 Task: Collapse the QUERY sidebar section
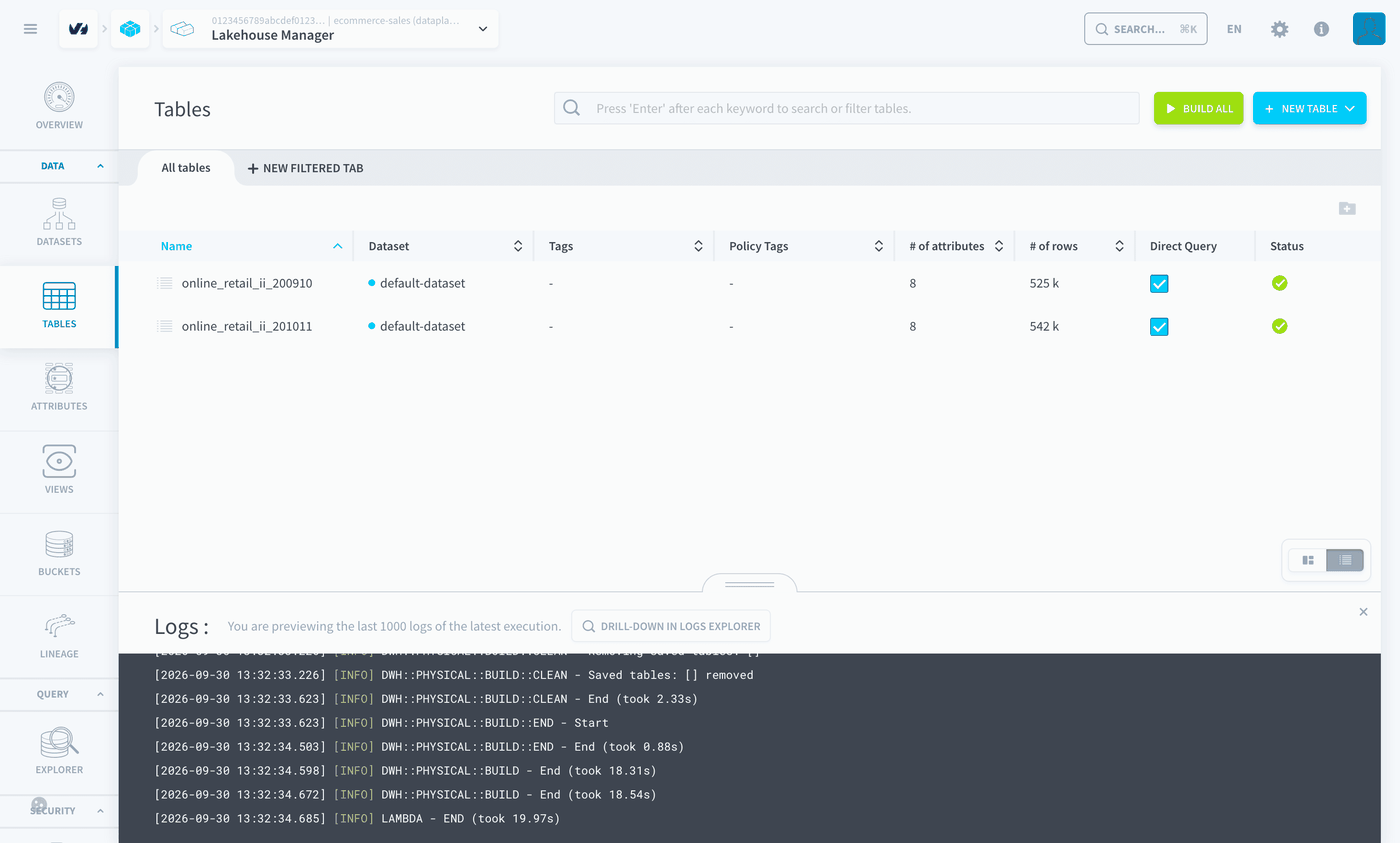pyautogui.click(x=100, y=694)
